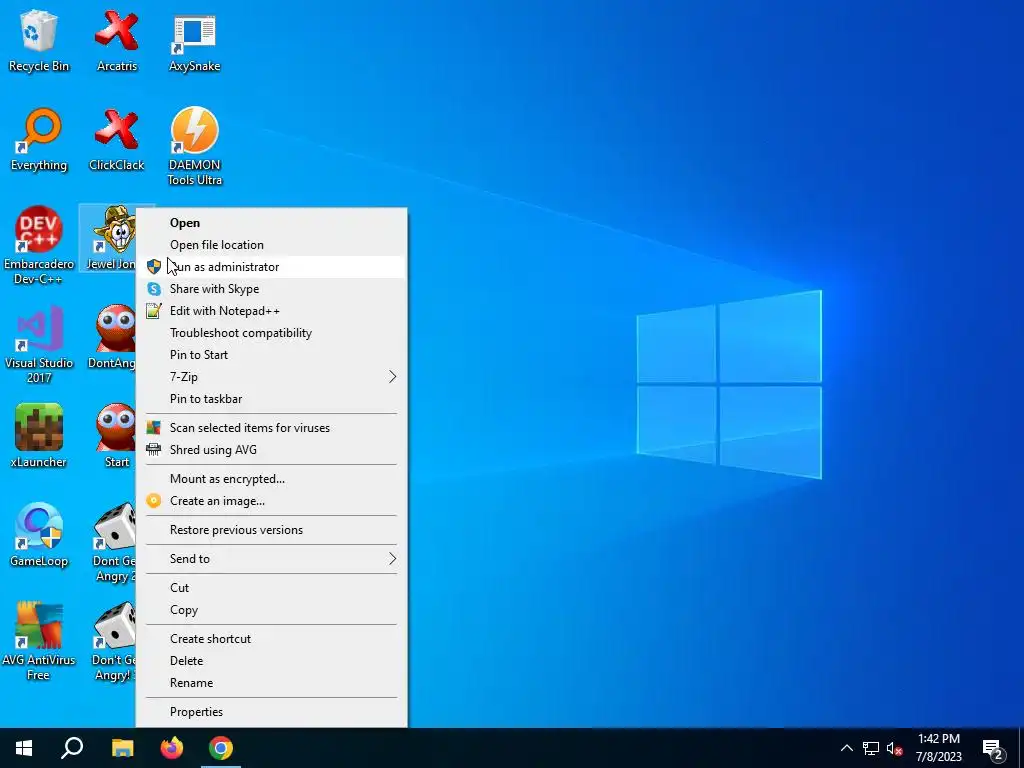Select the Arcatris desktop icon
The width and height of the screenshot is (1024, 768).
(x=117, y=42)
